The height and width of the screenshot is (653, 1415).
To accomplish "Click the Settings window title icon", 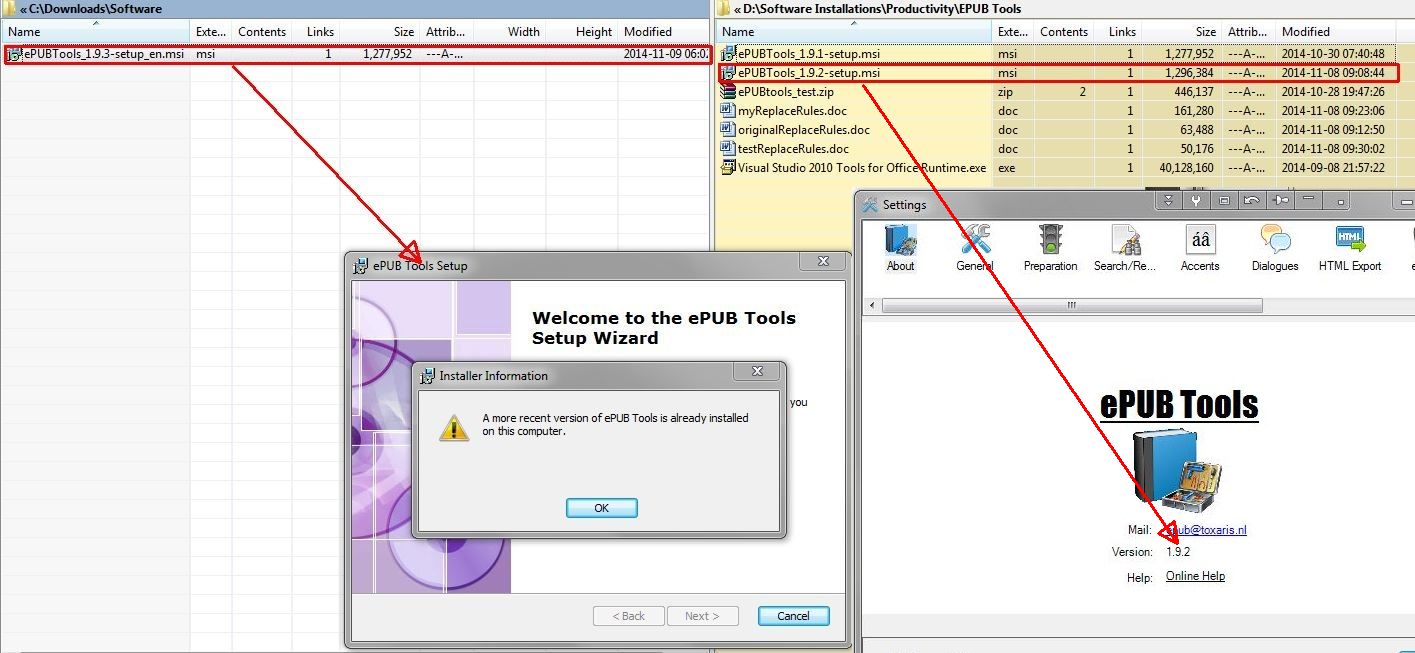I will (871, 204).
